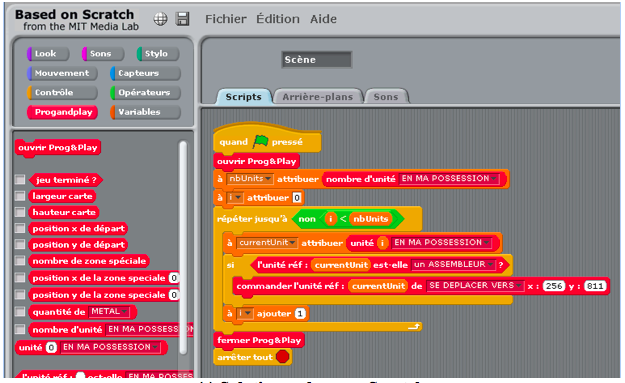The width and height of the screenshot is (625, 383).
Task: Select the Contrôle block category
Action: [x=62, y=92]
